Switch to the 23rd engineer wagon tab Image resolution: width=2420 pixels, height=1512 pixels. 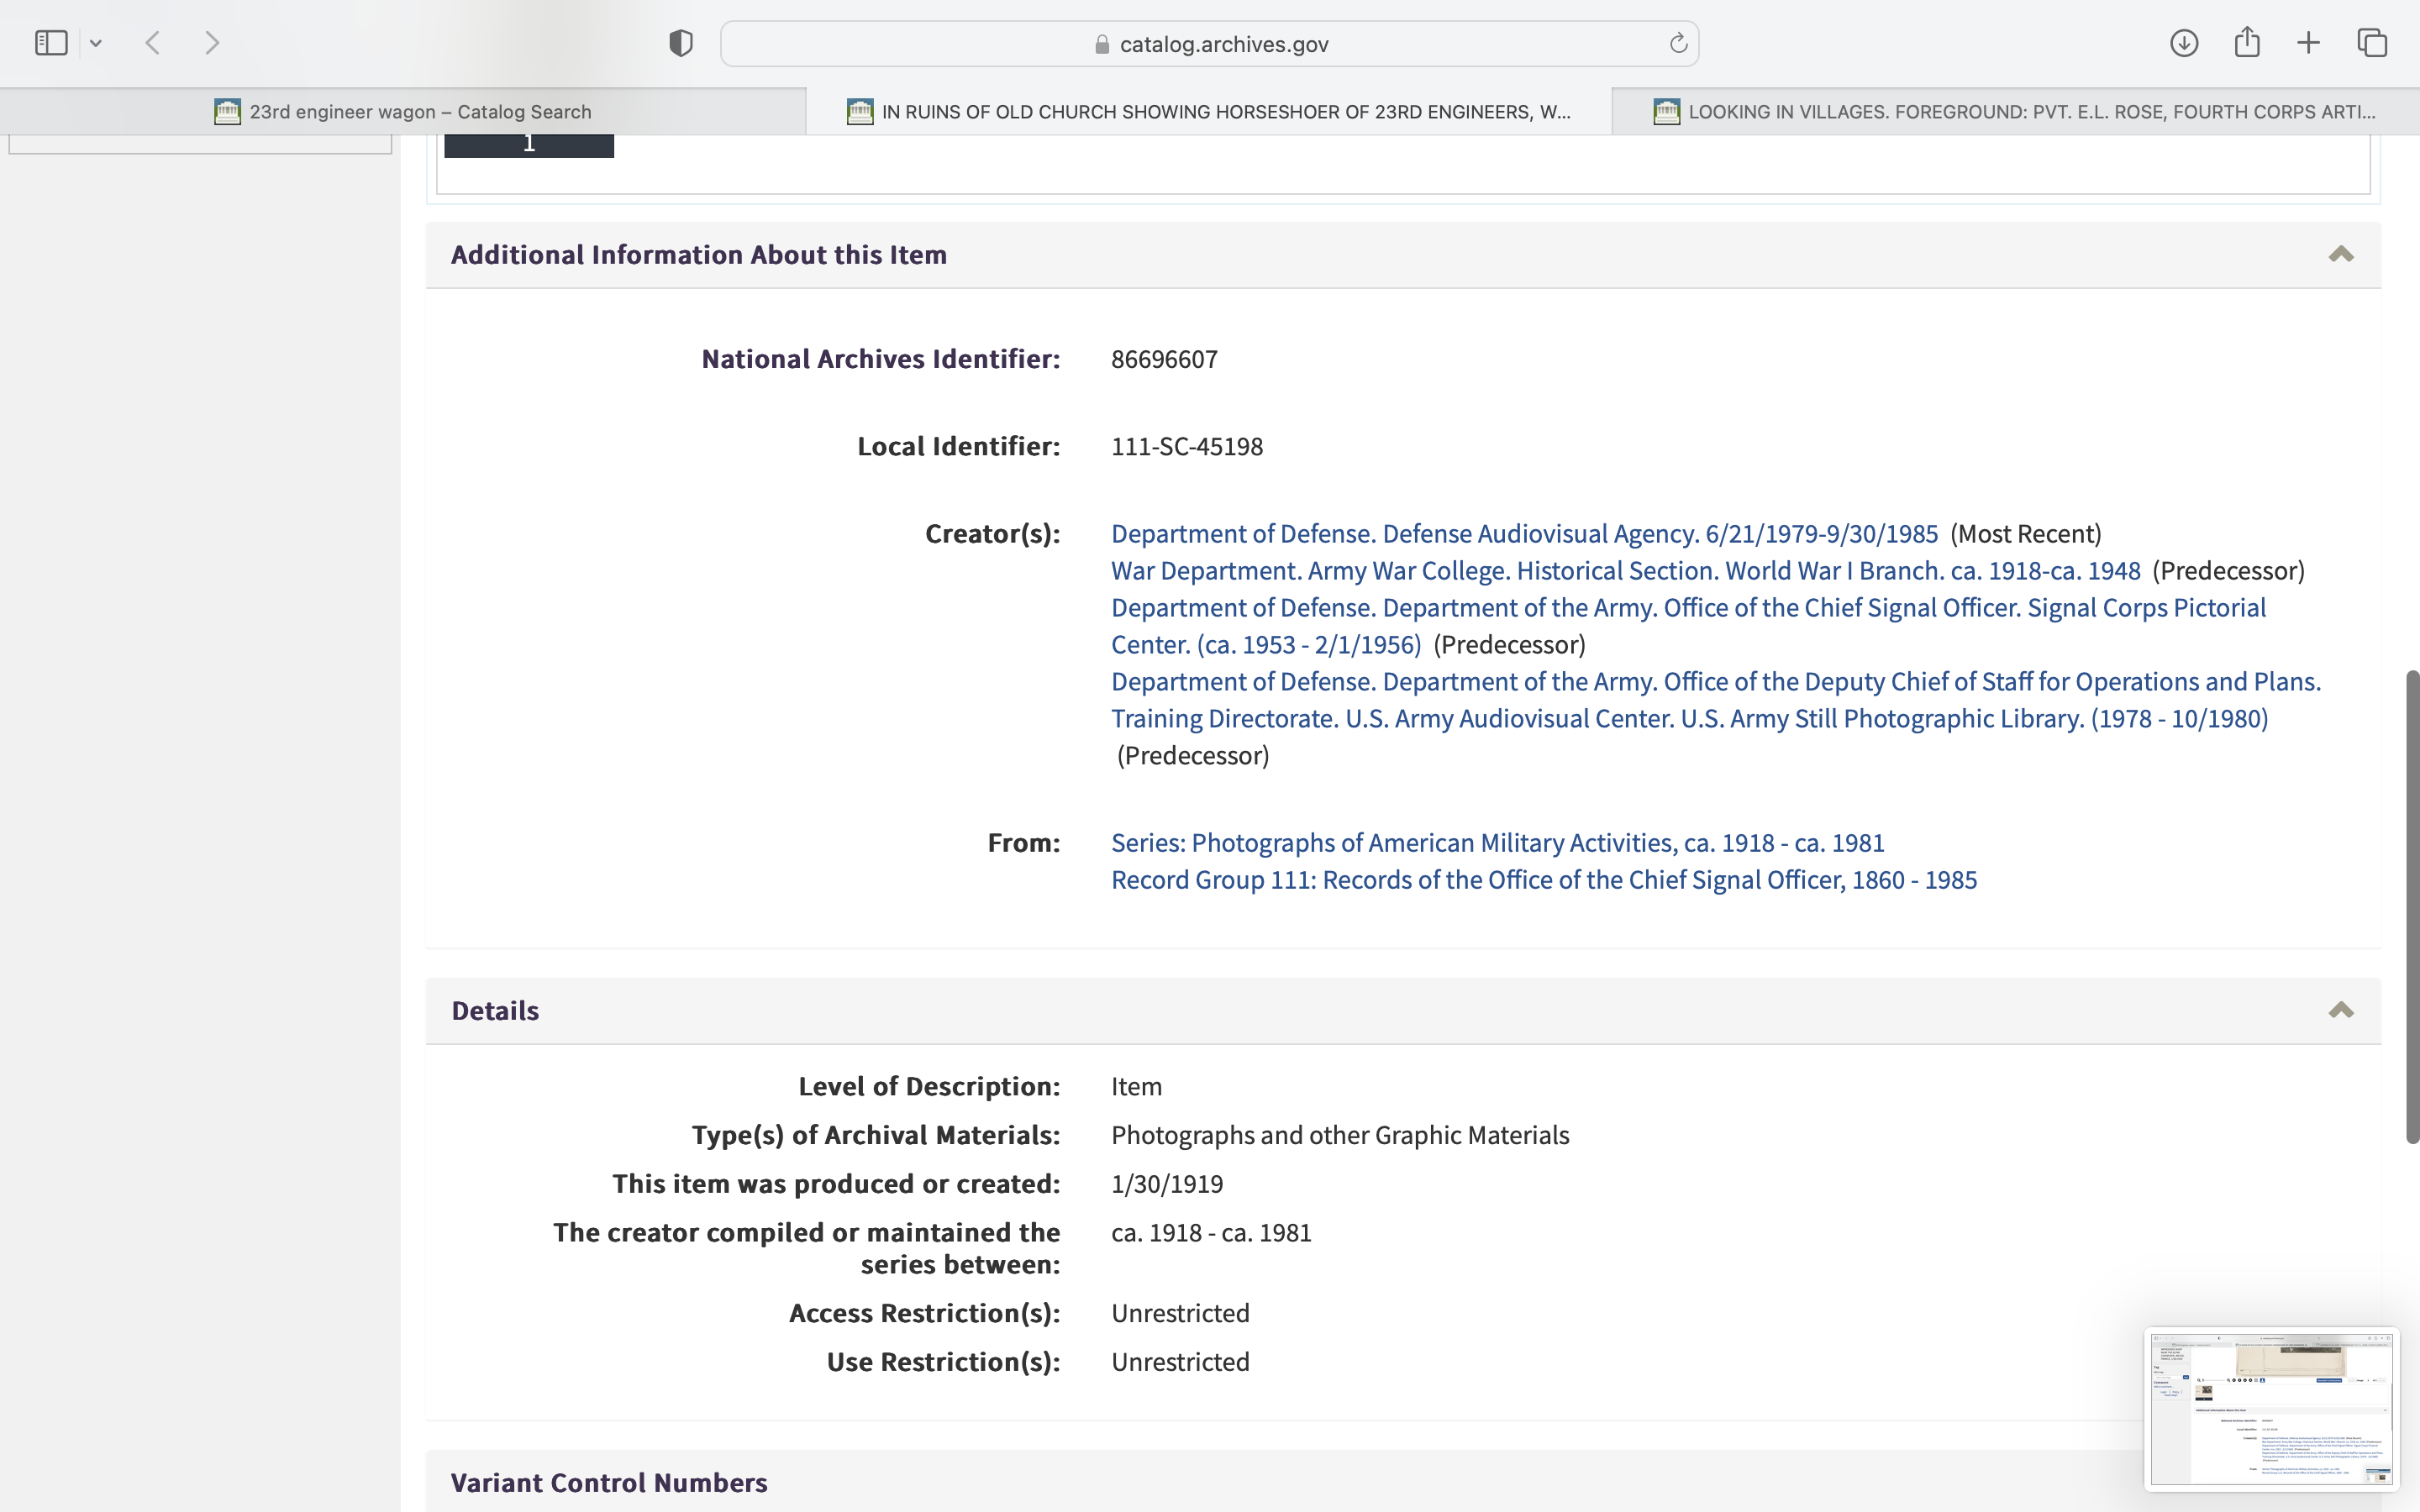click(403, 112)
